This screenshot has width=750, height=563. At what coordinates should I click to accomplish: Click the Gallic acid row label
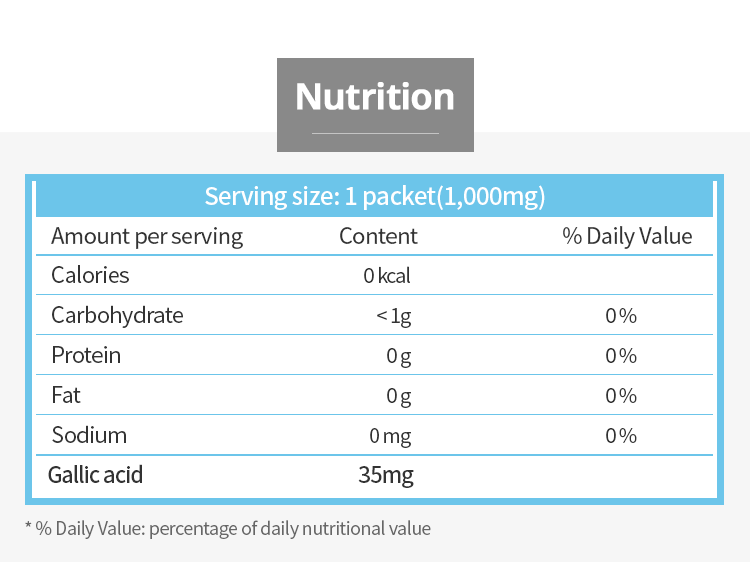[x=96, y=474]
